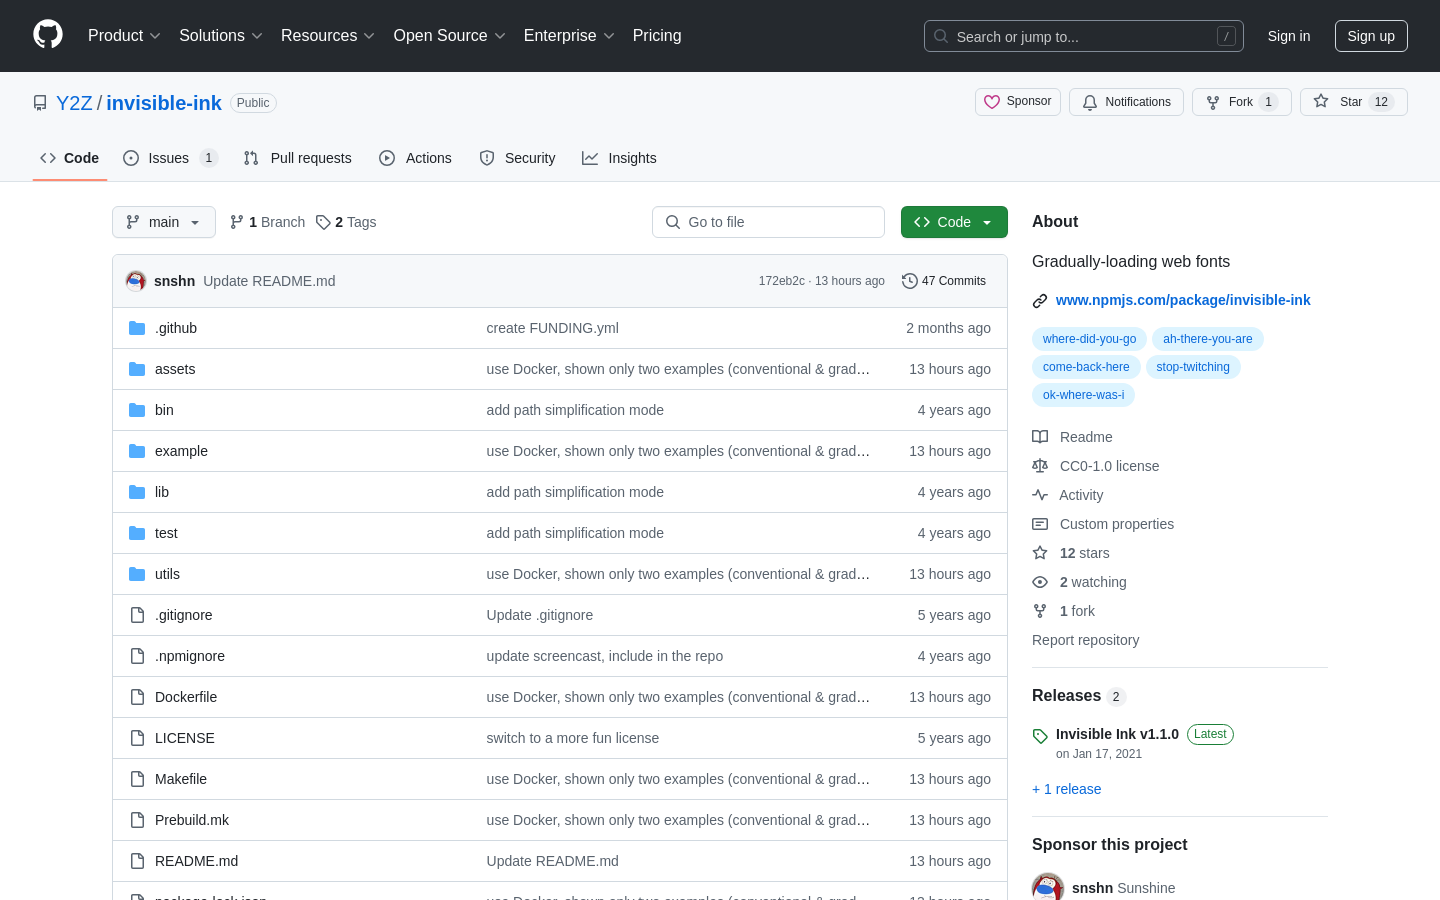Viewport: 1440px width, 900px height.
Task: Switch to the Pull requests tab
Action: coord(298,158)
